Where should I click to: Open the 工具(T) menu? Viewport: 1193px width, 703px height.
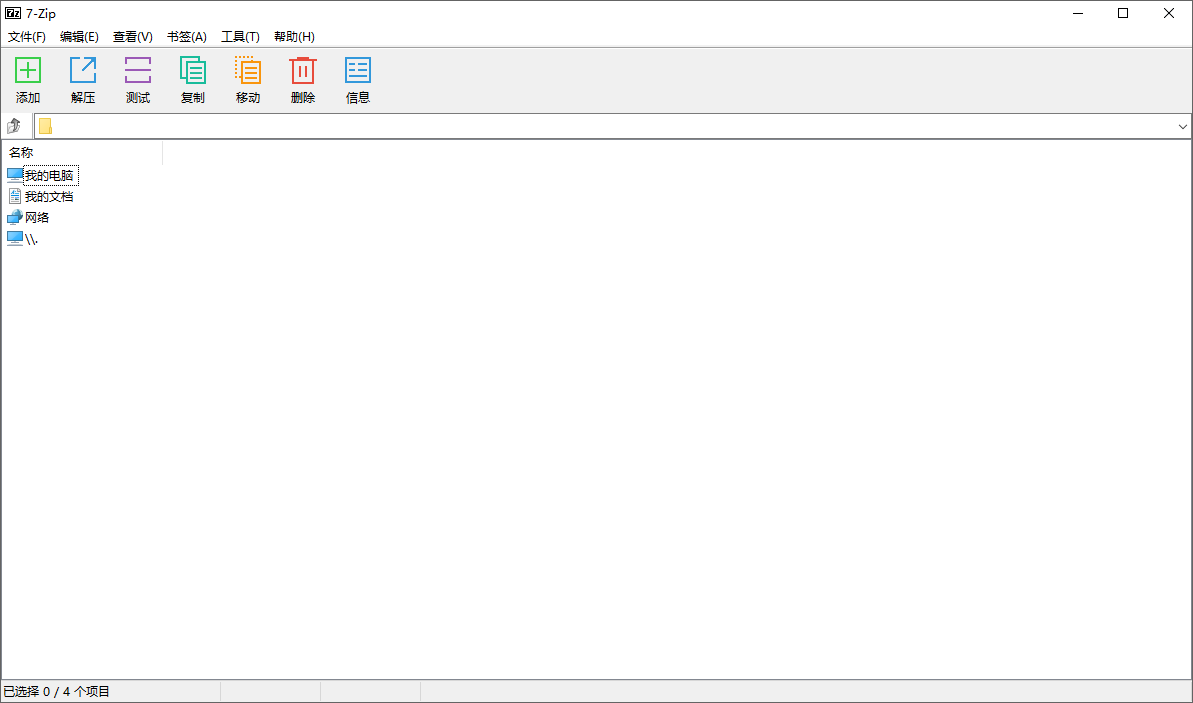point(240,37)
